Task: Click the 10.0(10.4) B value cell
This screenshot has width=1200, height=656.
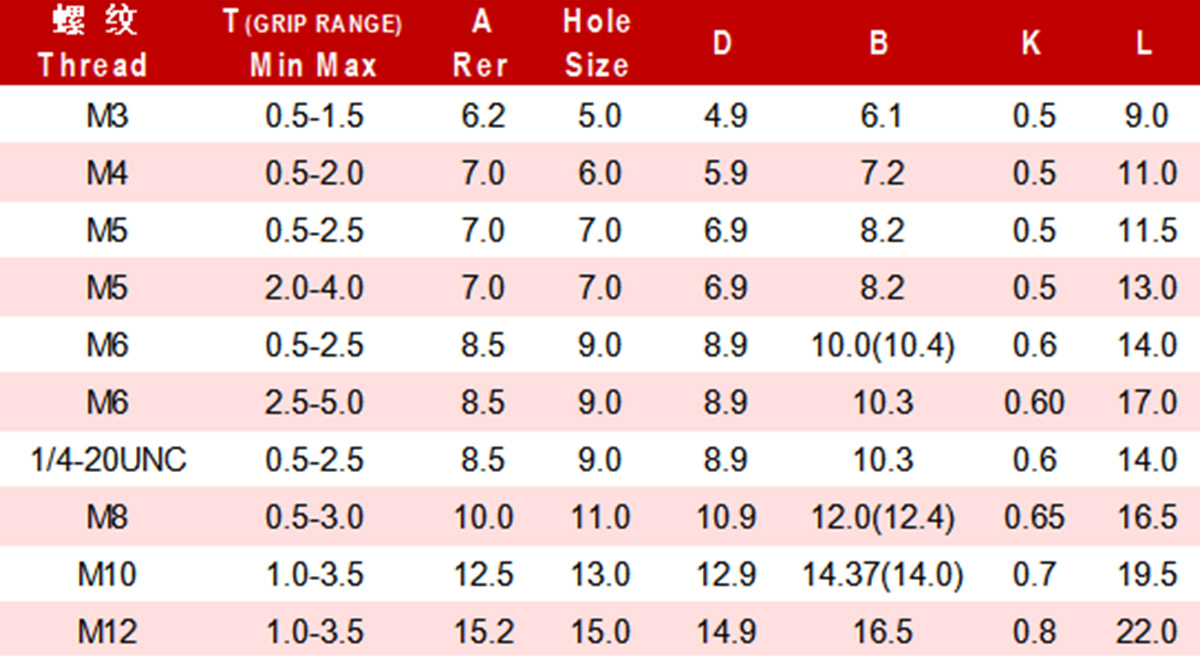Action: 882,346
